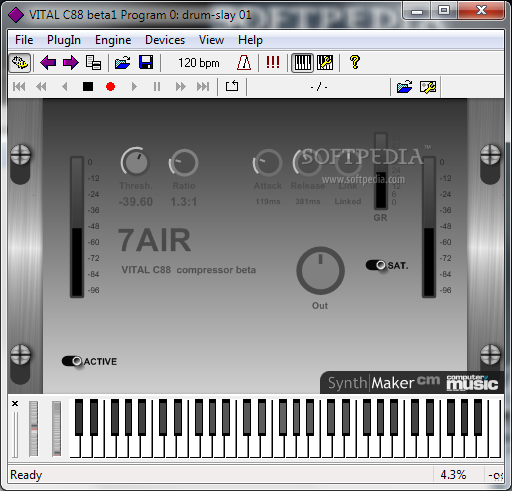Viewport: 512px width, 491px height.
Task: Click the computer music logo
Action: [473, 383]
